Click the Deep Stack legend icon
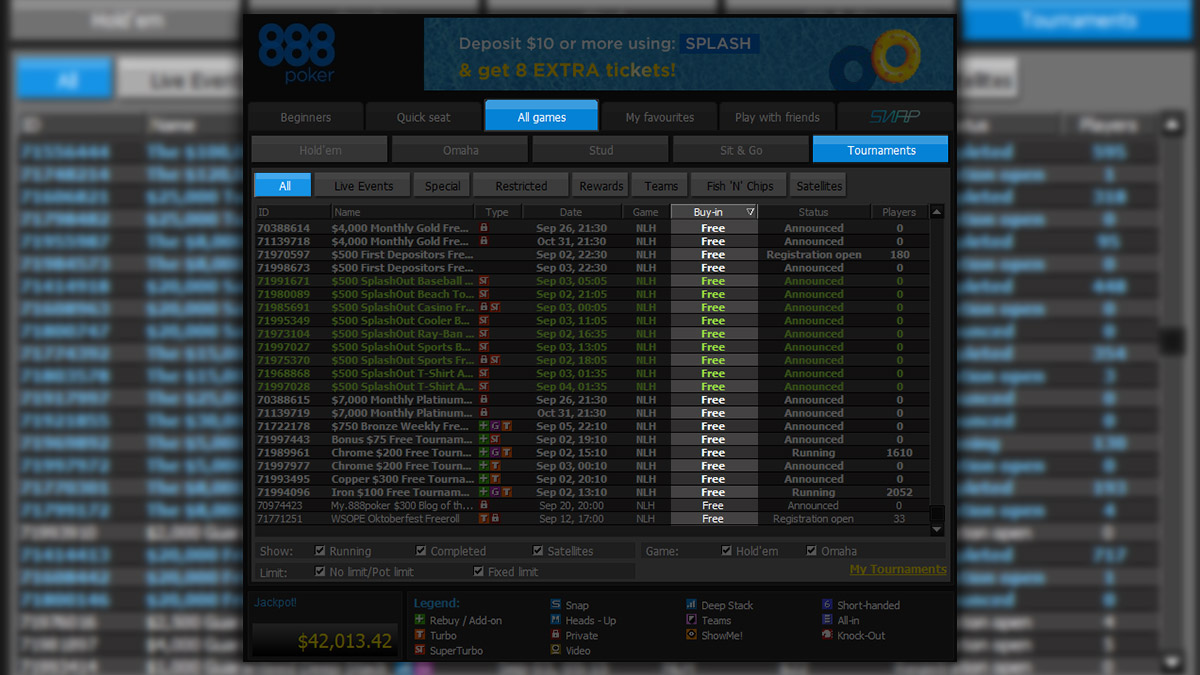This screenshot has height=675, width=1200. [x=690, y=605]
